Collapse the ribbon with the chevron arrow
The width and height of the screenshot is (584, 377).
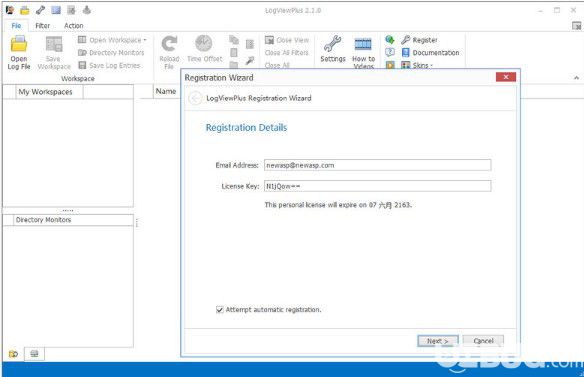[576, 78]
